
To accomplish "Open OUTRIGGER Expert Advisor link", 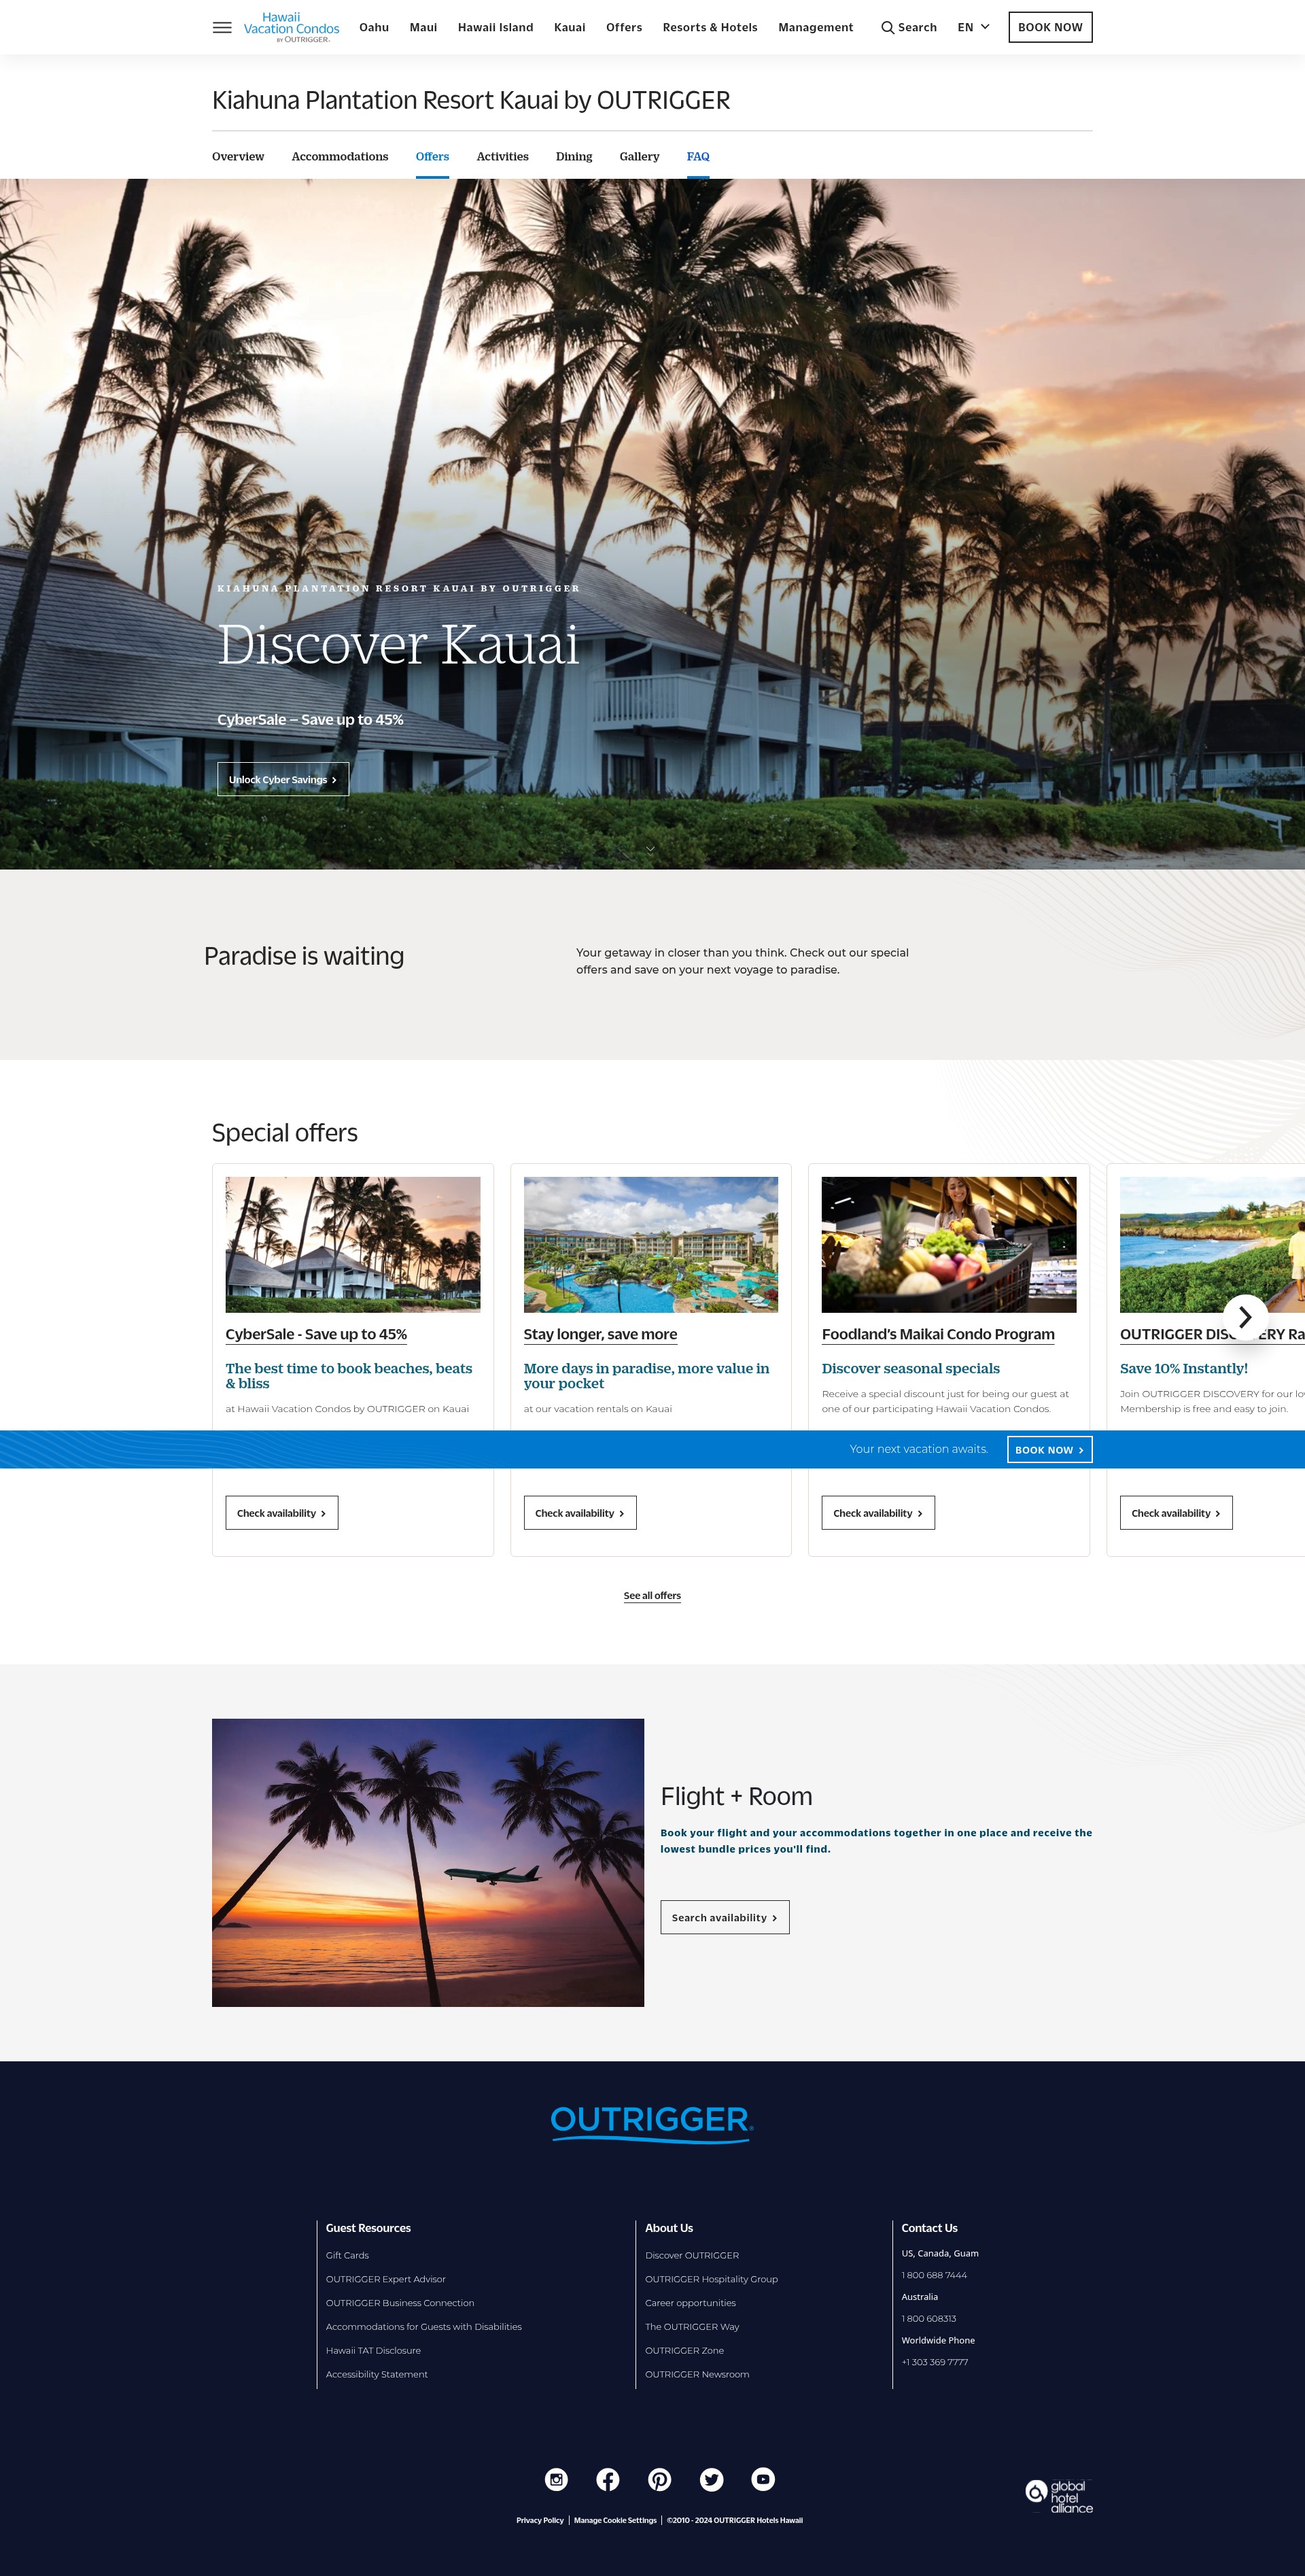I will tap(386, 2279).
